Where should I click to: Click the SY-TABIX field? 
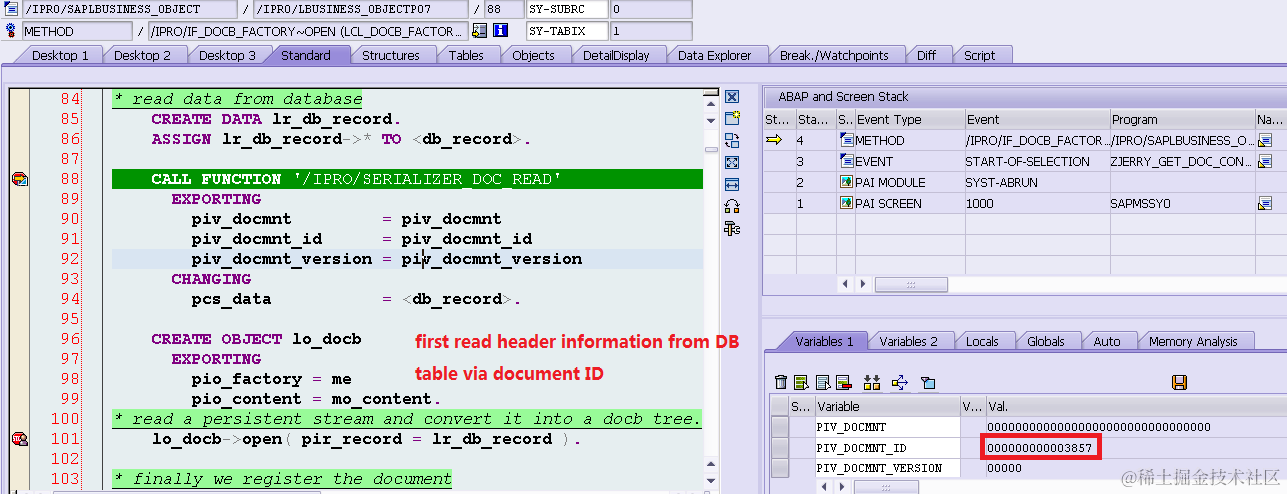(566, 31)
